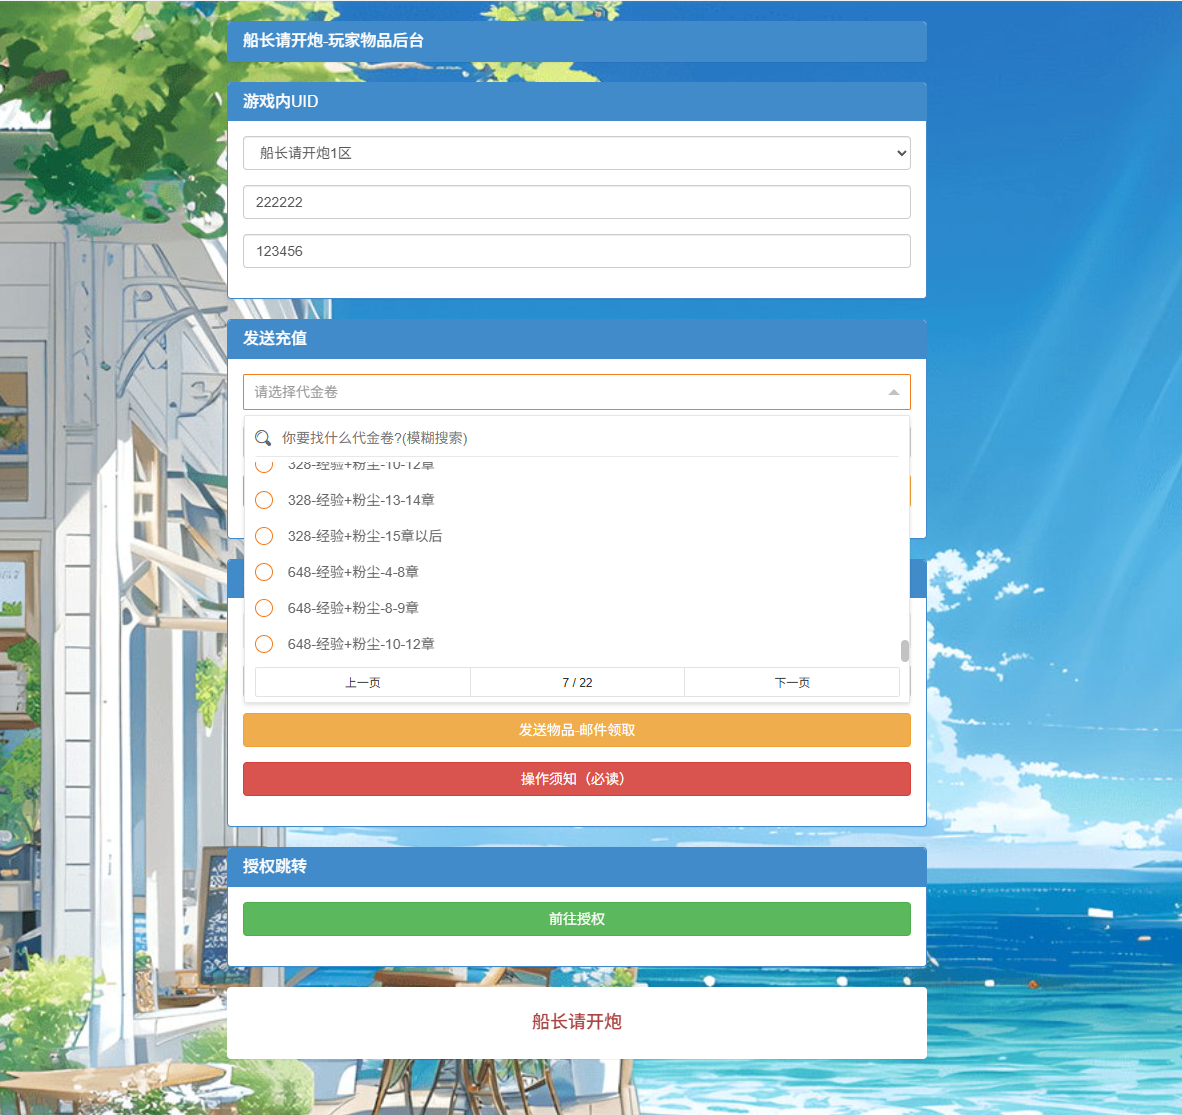Click the green 前往授权 button
The height and width of the screenshot is (1115, 1182).
click(576, 919)
